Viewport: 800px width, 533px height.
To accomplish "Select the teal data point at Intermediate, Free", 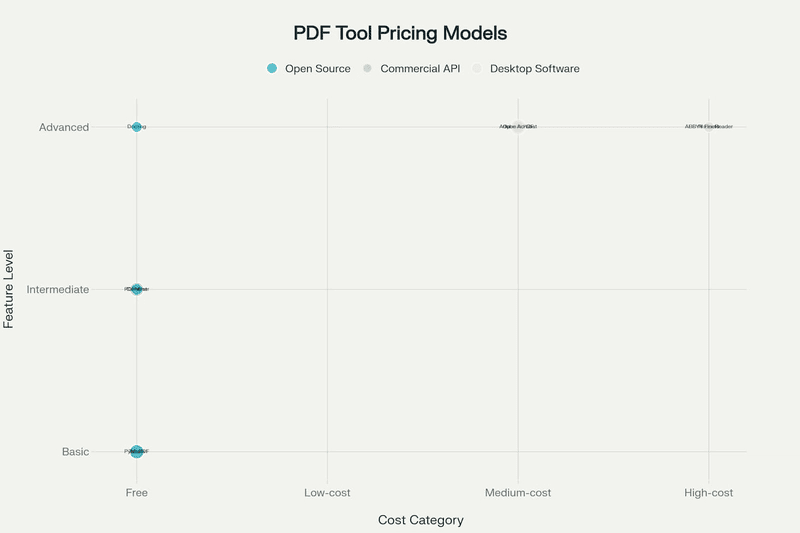I will [137, 289].
